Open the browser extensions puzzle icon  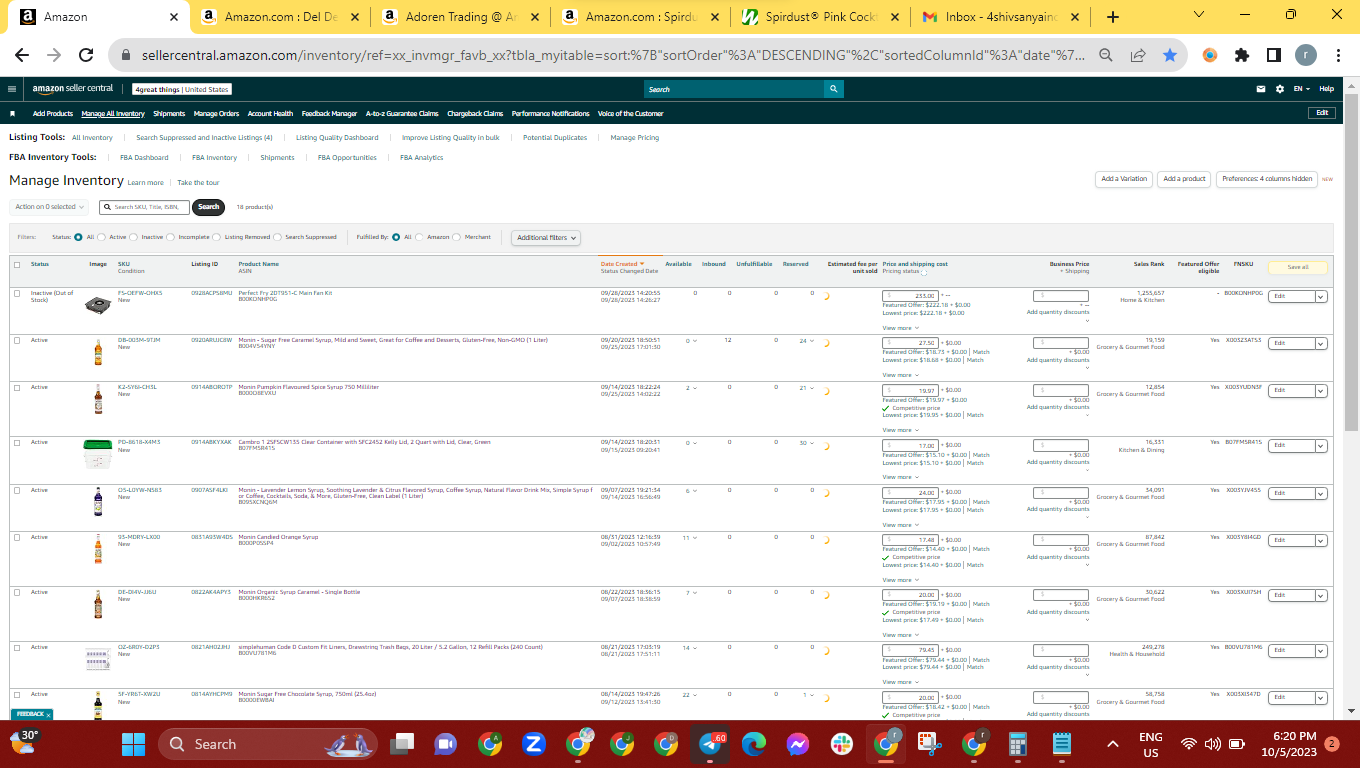click(1242, 56)
